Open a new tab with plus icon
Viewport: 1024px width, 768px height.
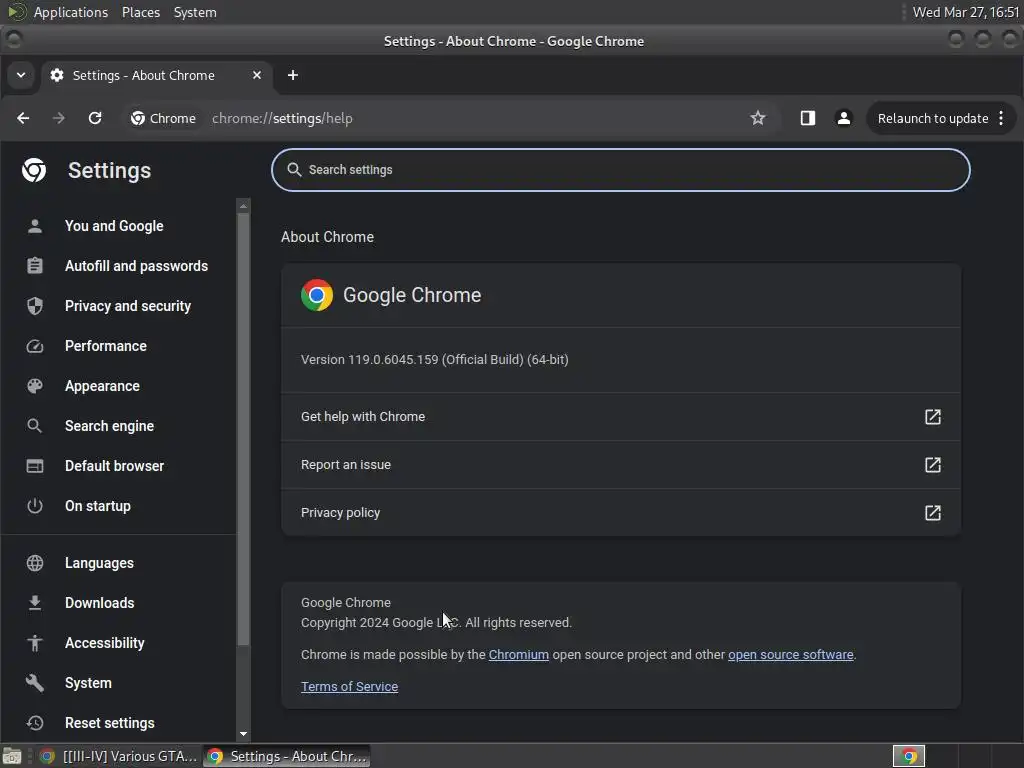(293, 75)
